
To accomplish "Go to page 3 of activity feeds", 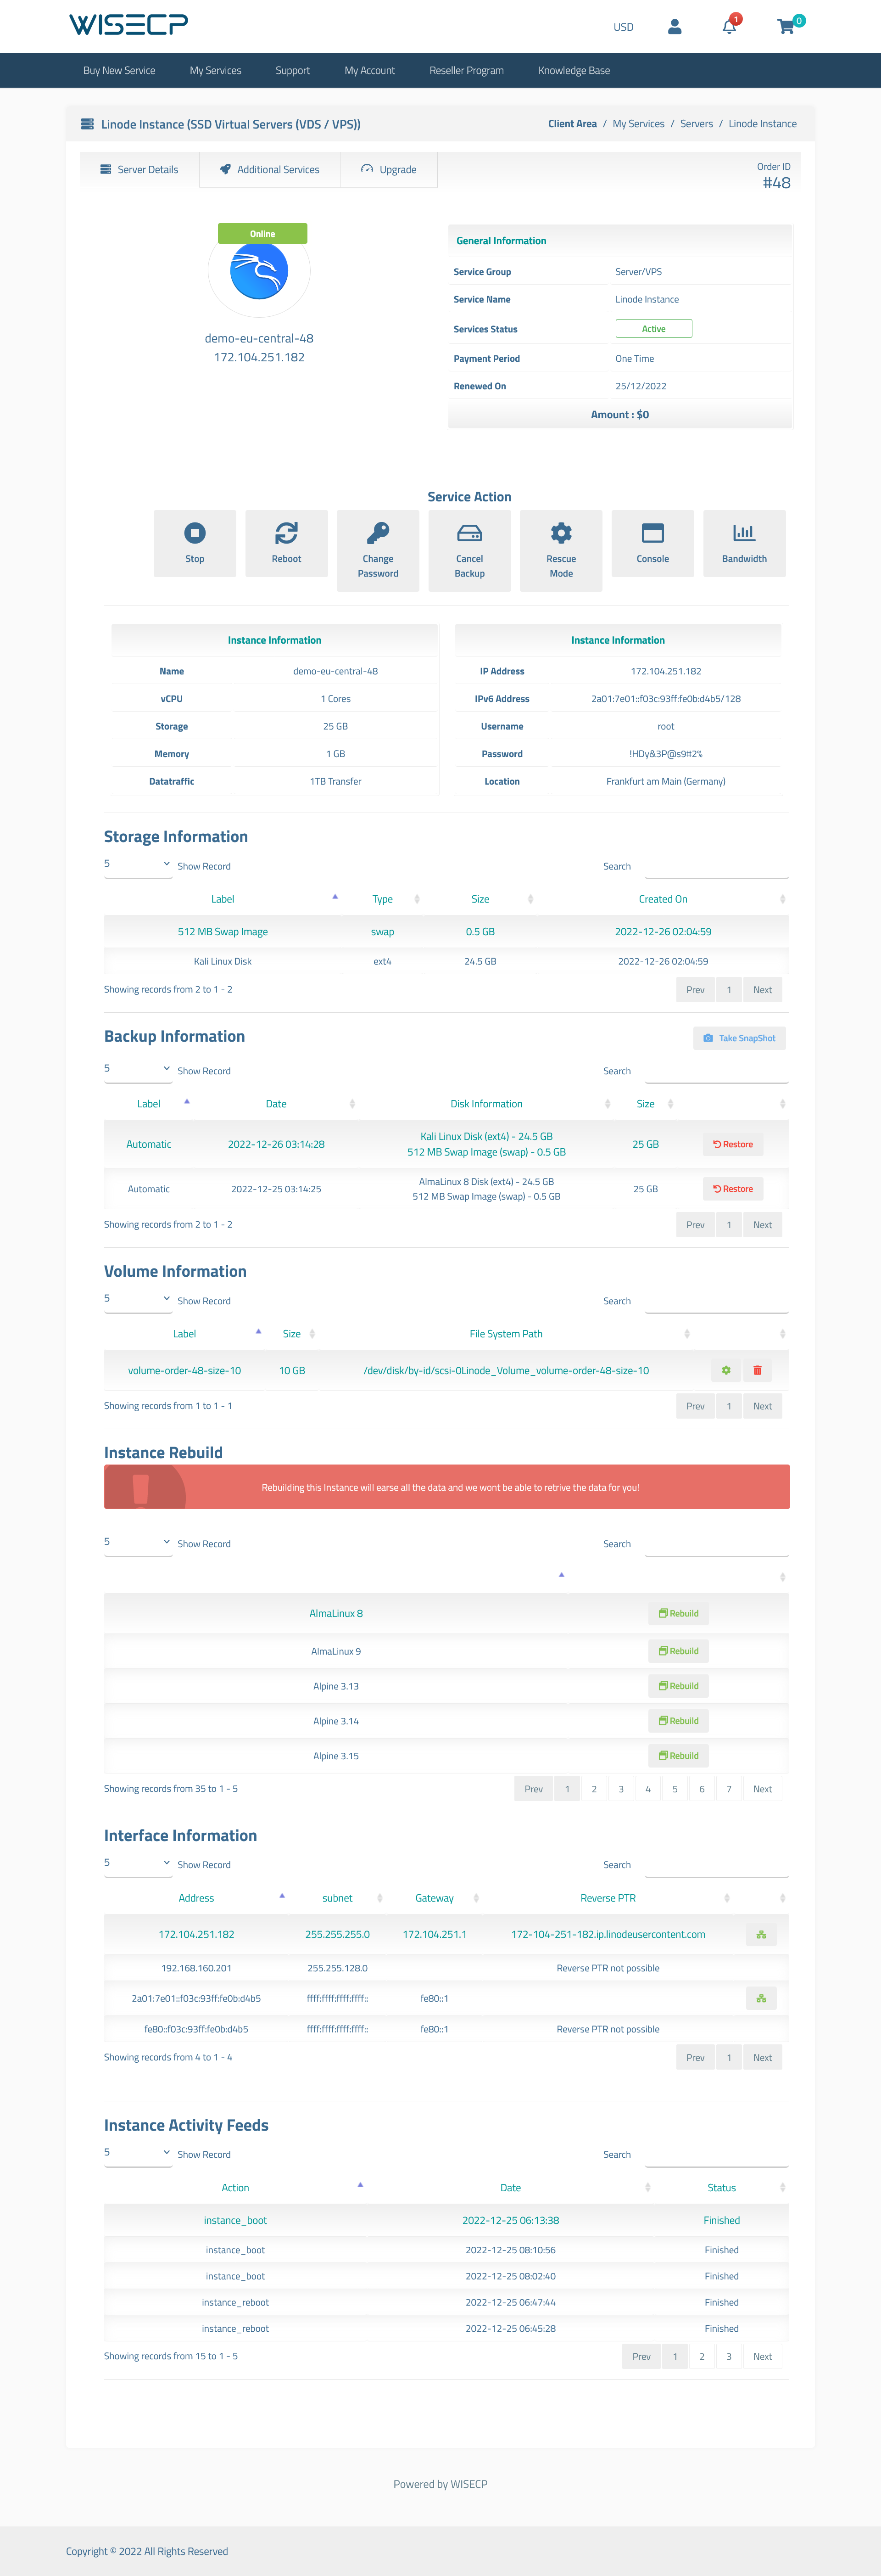I will click(x=729, y=2357).
